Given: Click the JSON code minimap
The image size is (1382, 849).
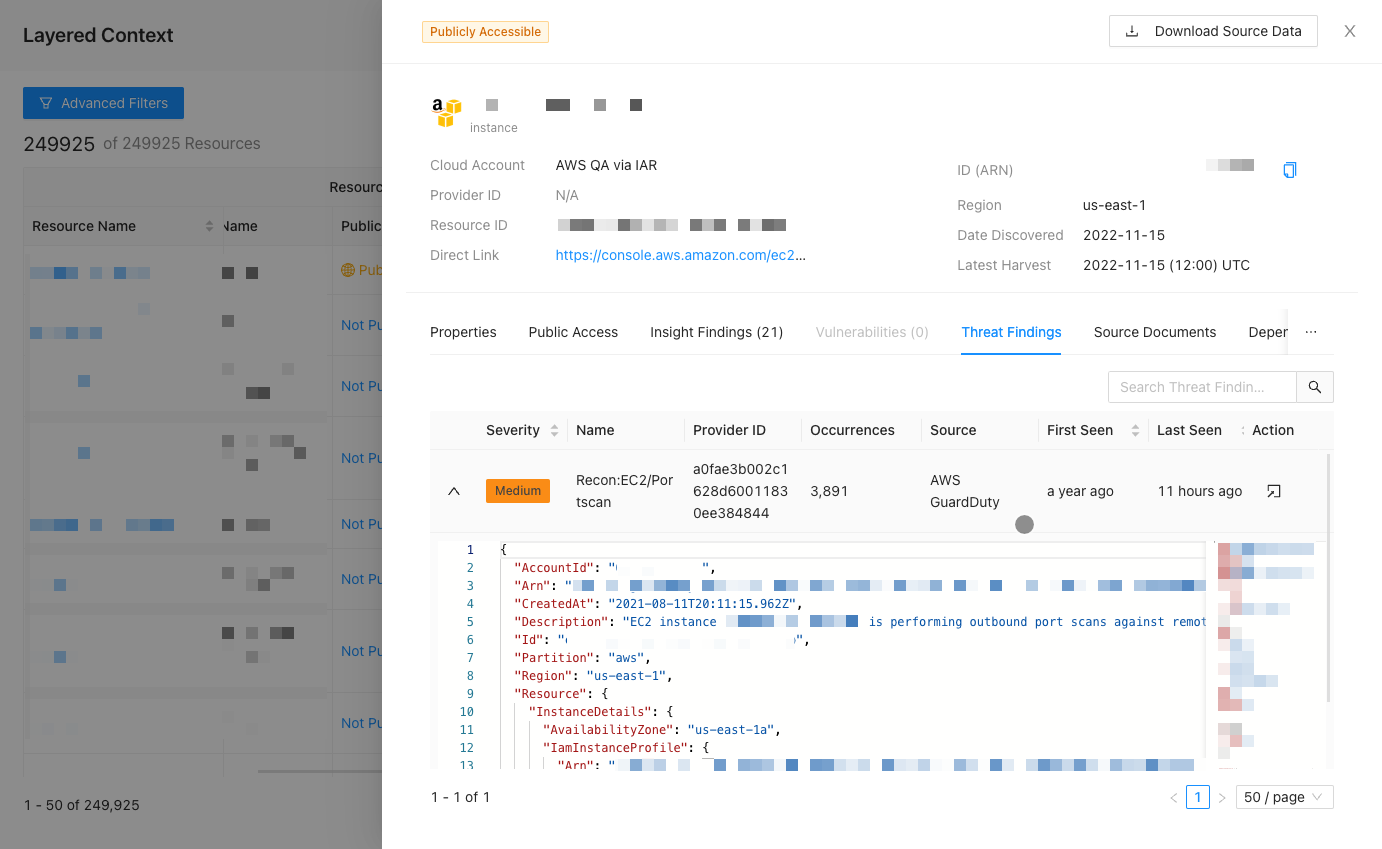Looking at the screenshot, I should [1265, 655].
